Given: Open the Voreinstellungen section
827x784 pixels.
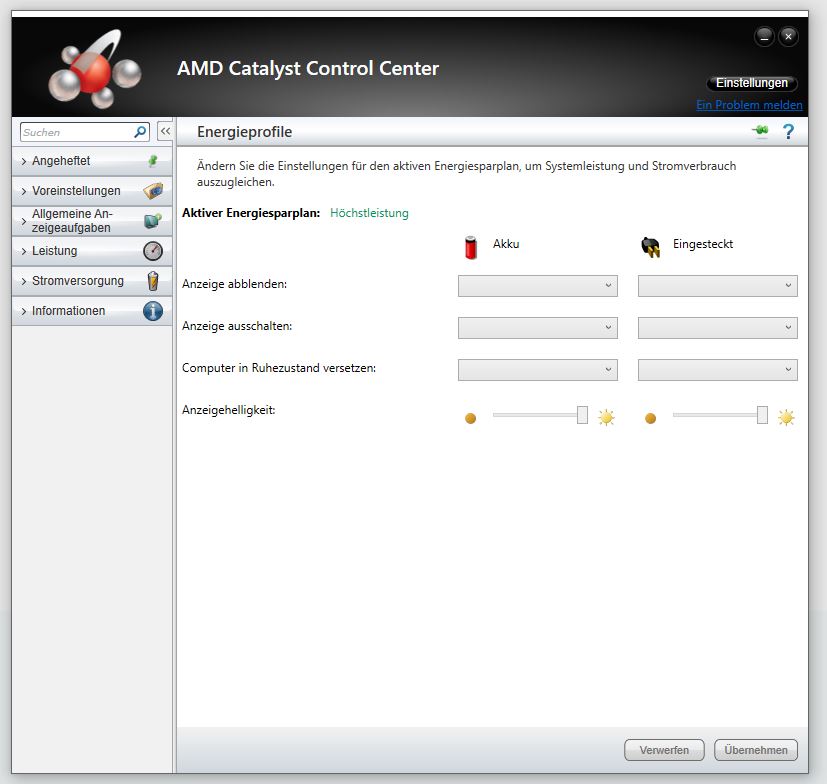Looking at the screenshot, I should (x=92, y=191).
